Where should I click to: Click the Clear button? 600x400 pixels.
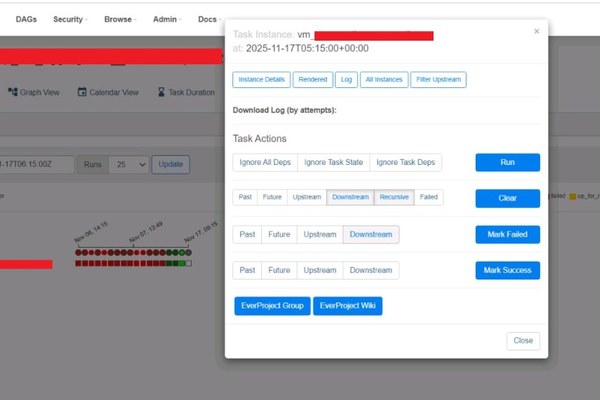(x=508, y=198)
